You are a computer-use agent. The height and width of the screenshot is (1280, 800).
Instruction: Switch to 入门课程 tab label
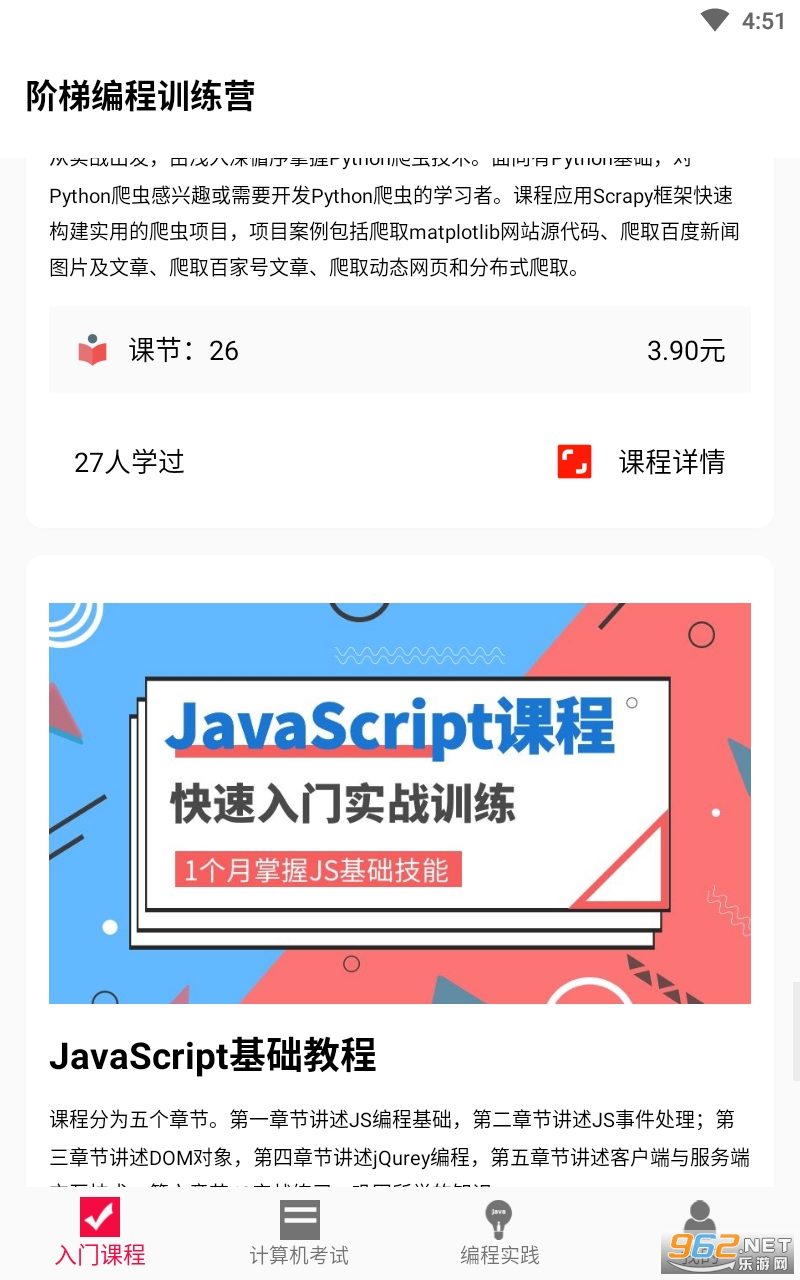pyautogui.click(x=100, y=1255)
